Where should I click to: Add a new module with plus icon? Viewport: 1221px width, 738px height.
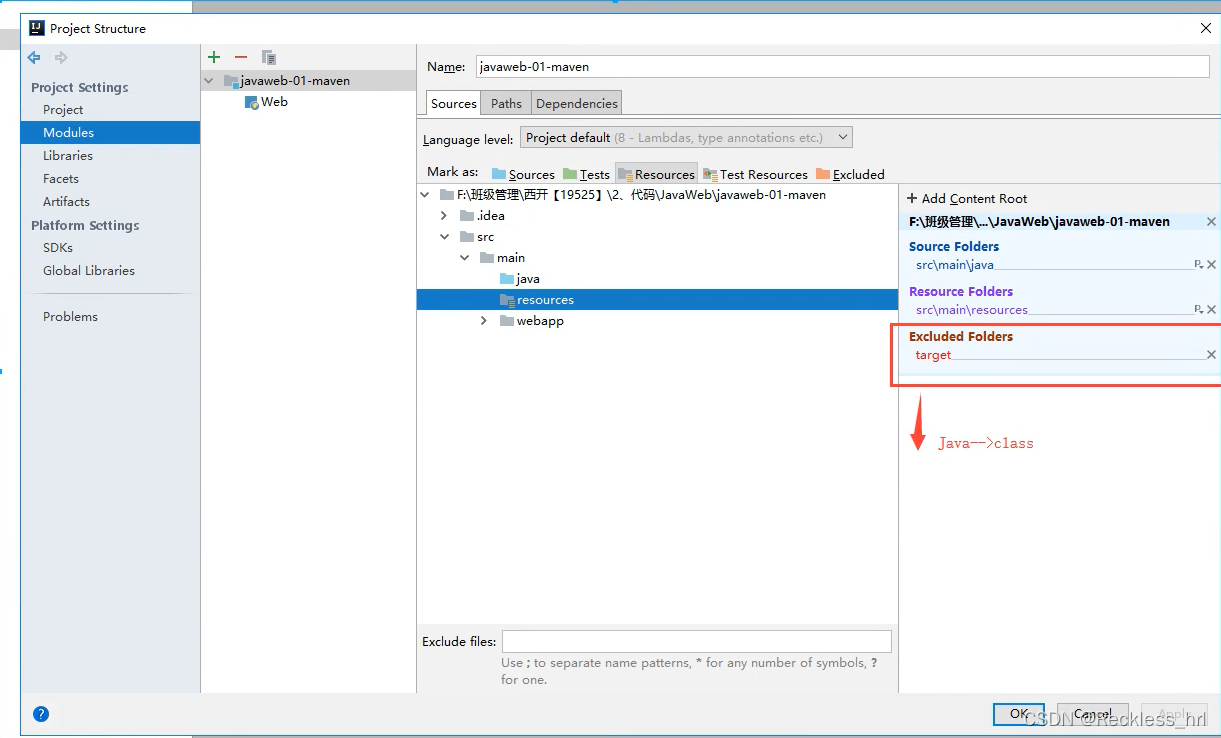pos(214,58)
